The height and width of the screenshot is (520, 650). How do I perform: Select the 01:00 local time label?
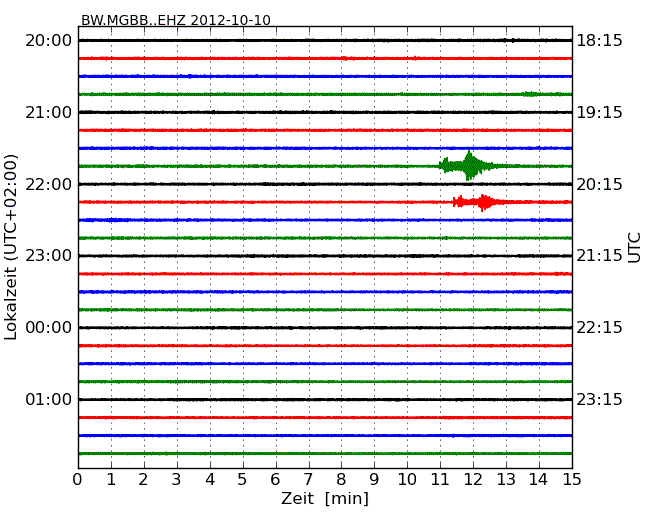pos(49,399)
